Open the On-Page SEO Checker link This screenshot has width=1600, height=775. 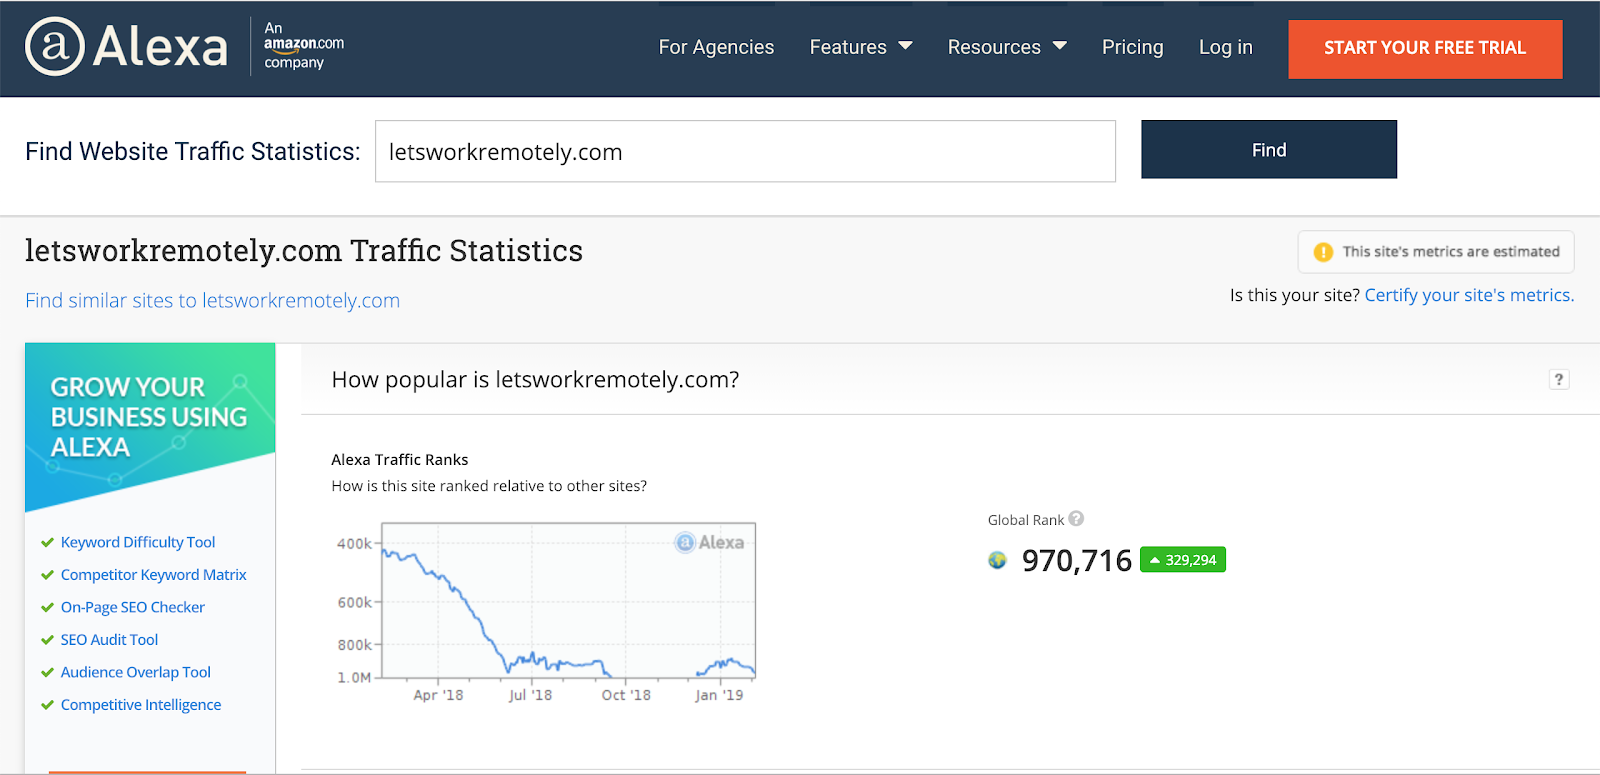pyautogui.click(x=132, y=607)
